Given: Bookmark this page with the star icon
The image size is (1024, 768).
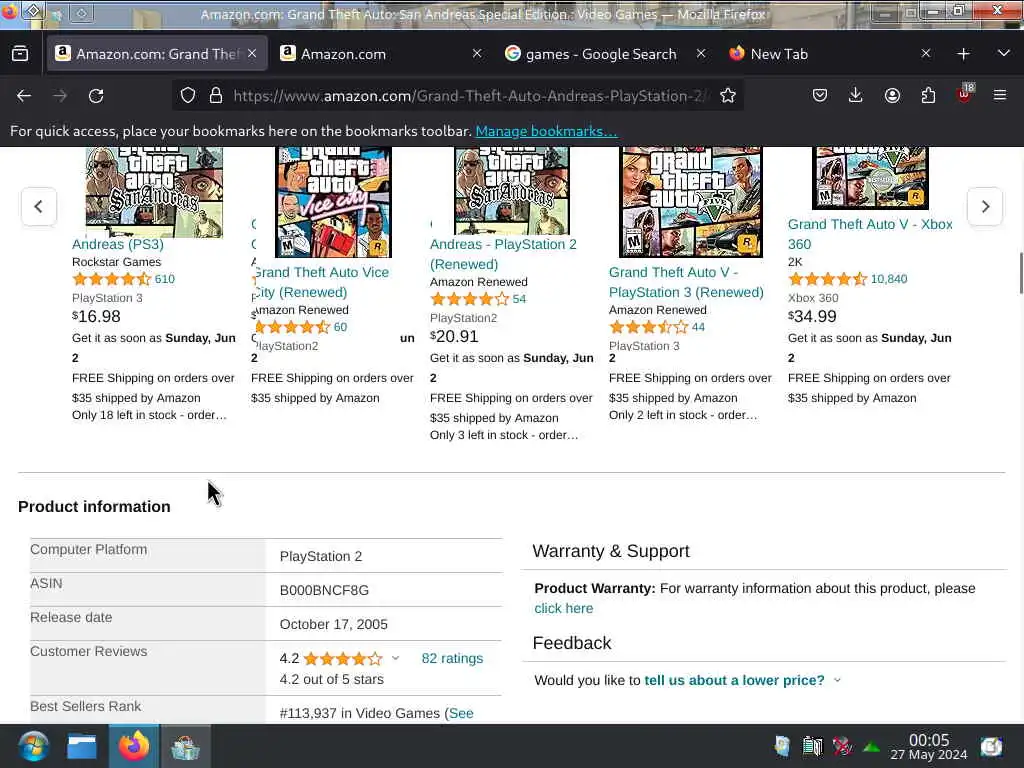Looking at the screenshot, I should pyautogui.click(x=728, y=96).
